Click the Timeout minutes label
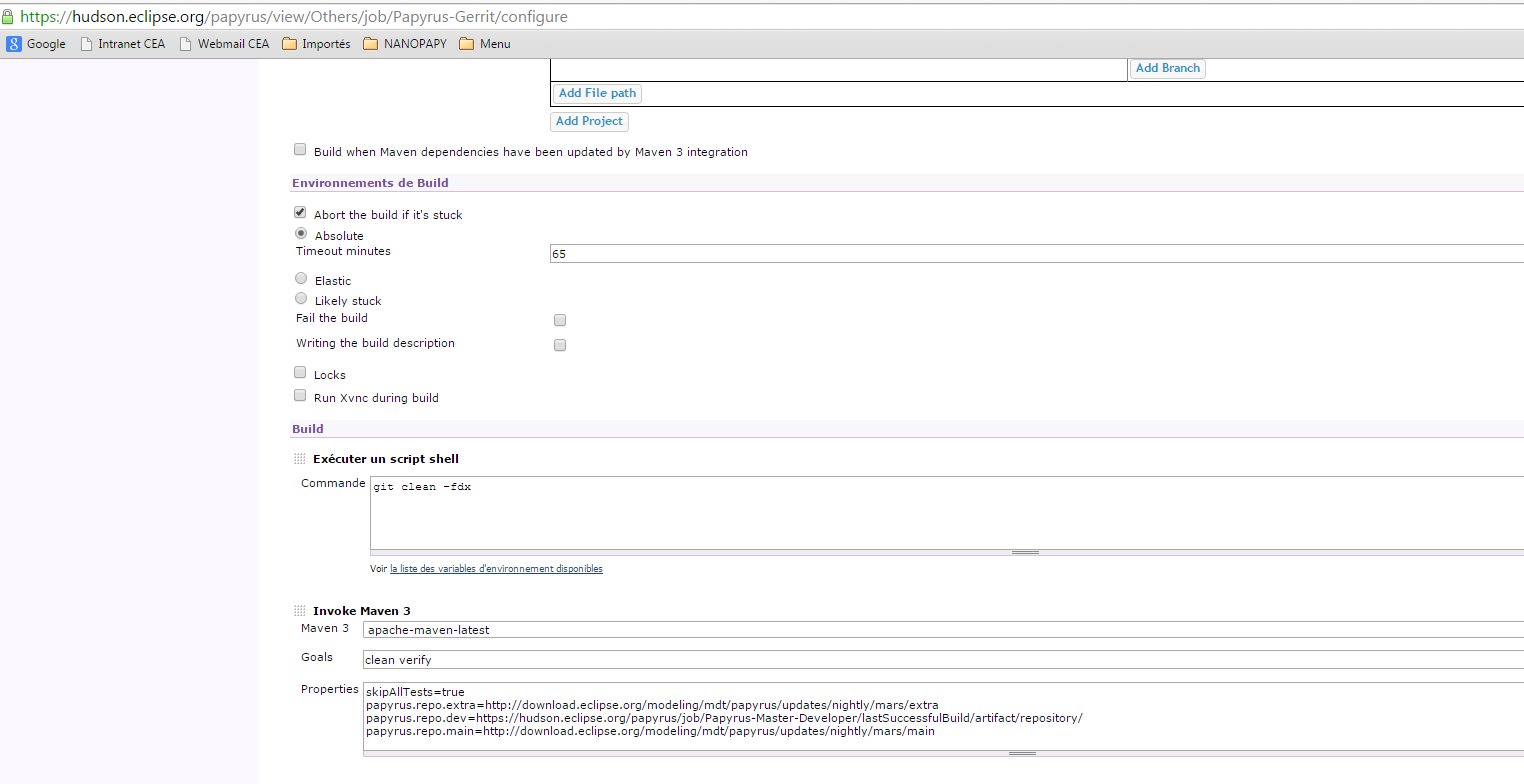The image size is (1524, 784). (x=343, y=251)
